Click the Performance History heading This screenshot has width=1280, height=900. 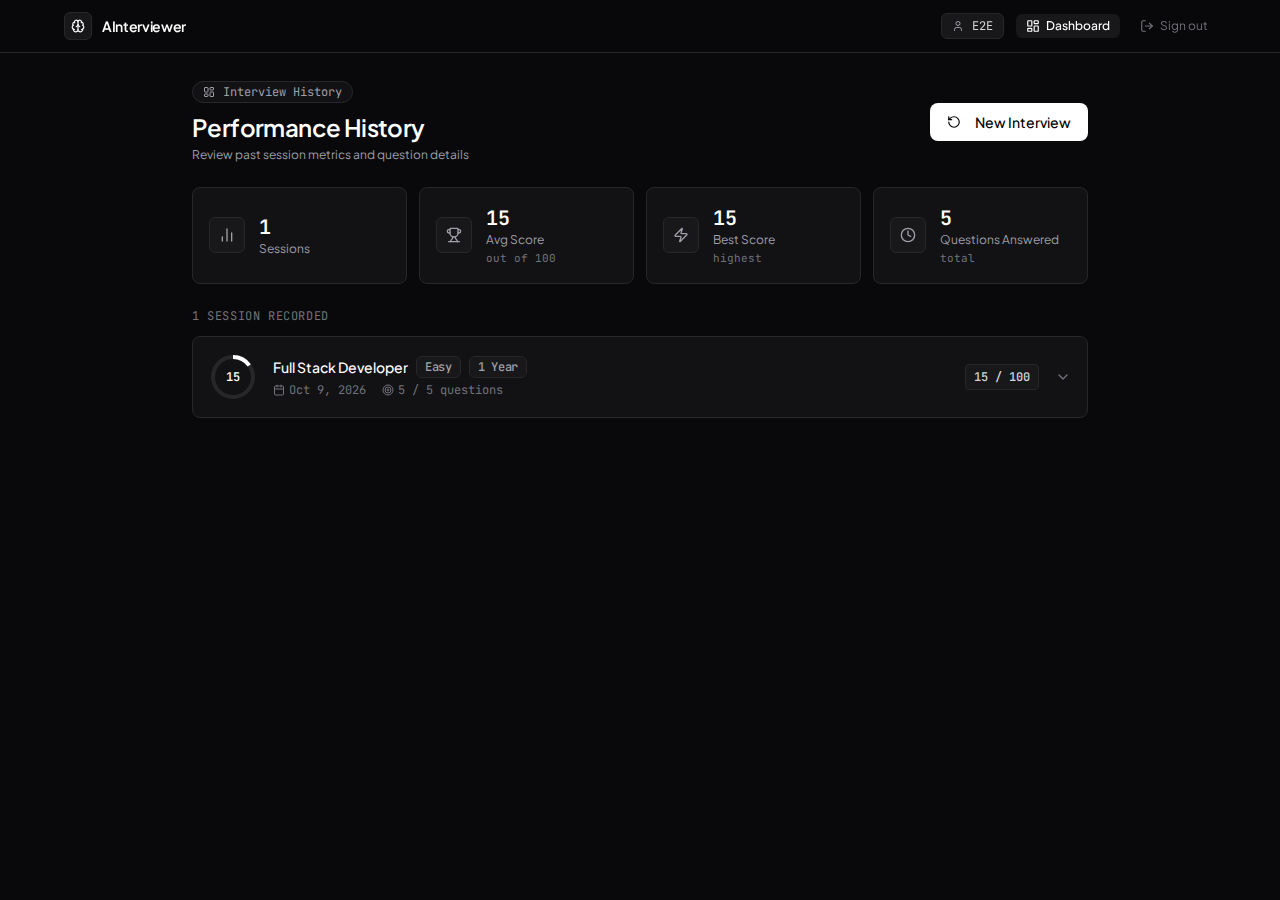point(308,128)
